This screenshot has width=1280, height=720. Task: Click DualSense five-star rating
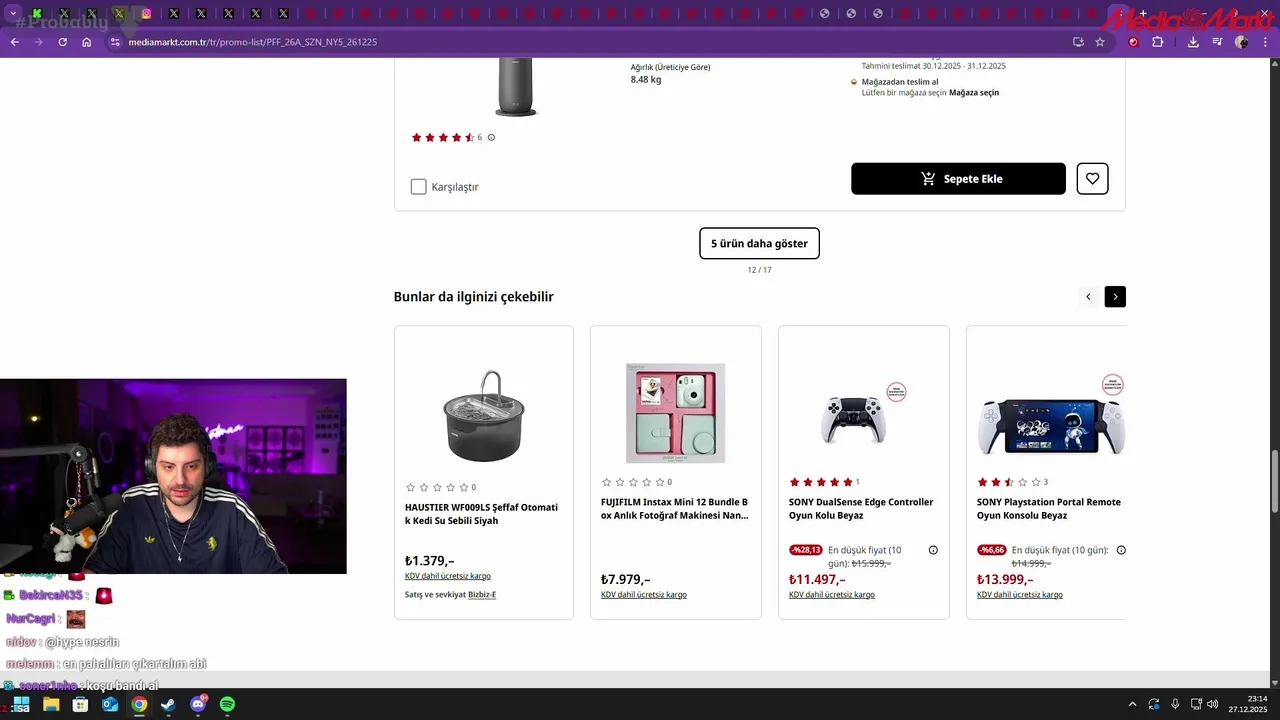click(821, 482)
